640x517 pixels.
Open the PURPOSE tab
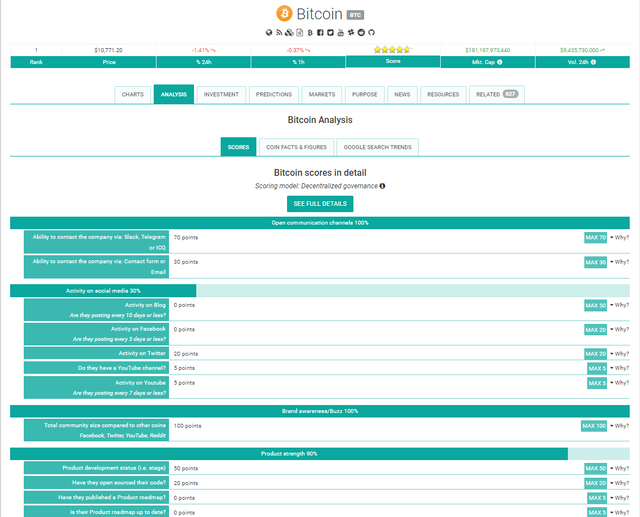coord(364,95)
